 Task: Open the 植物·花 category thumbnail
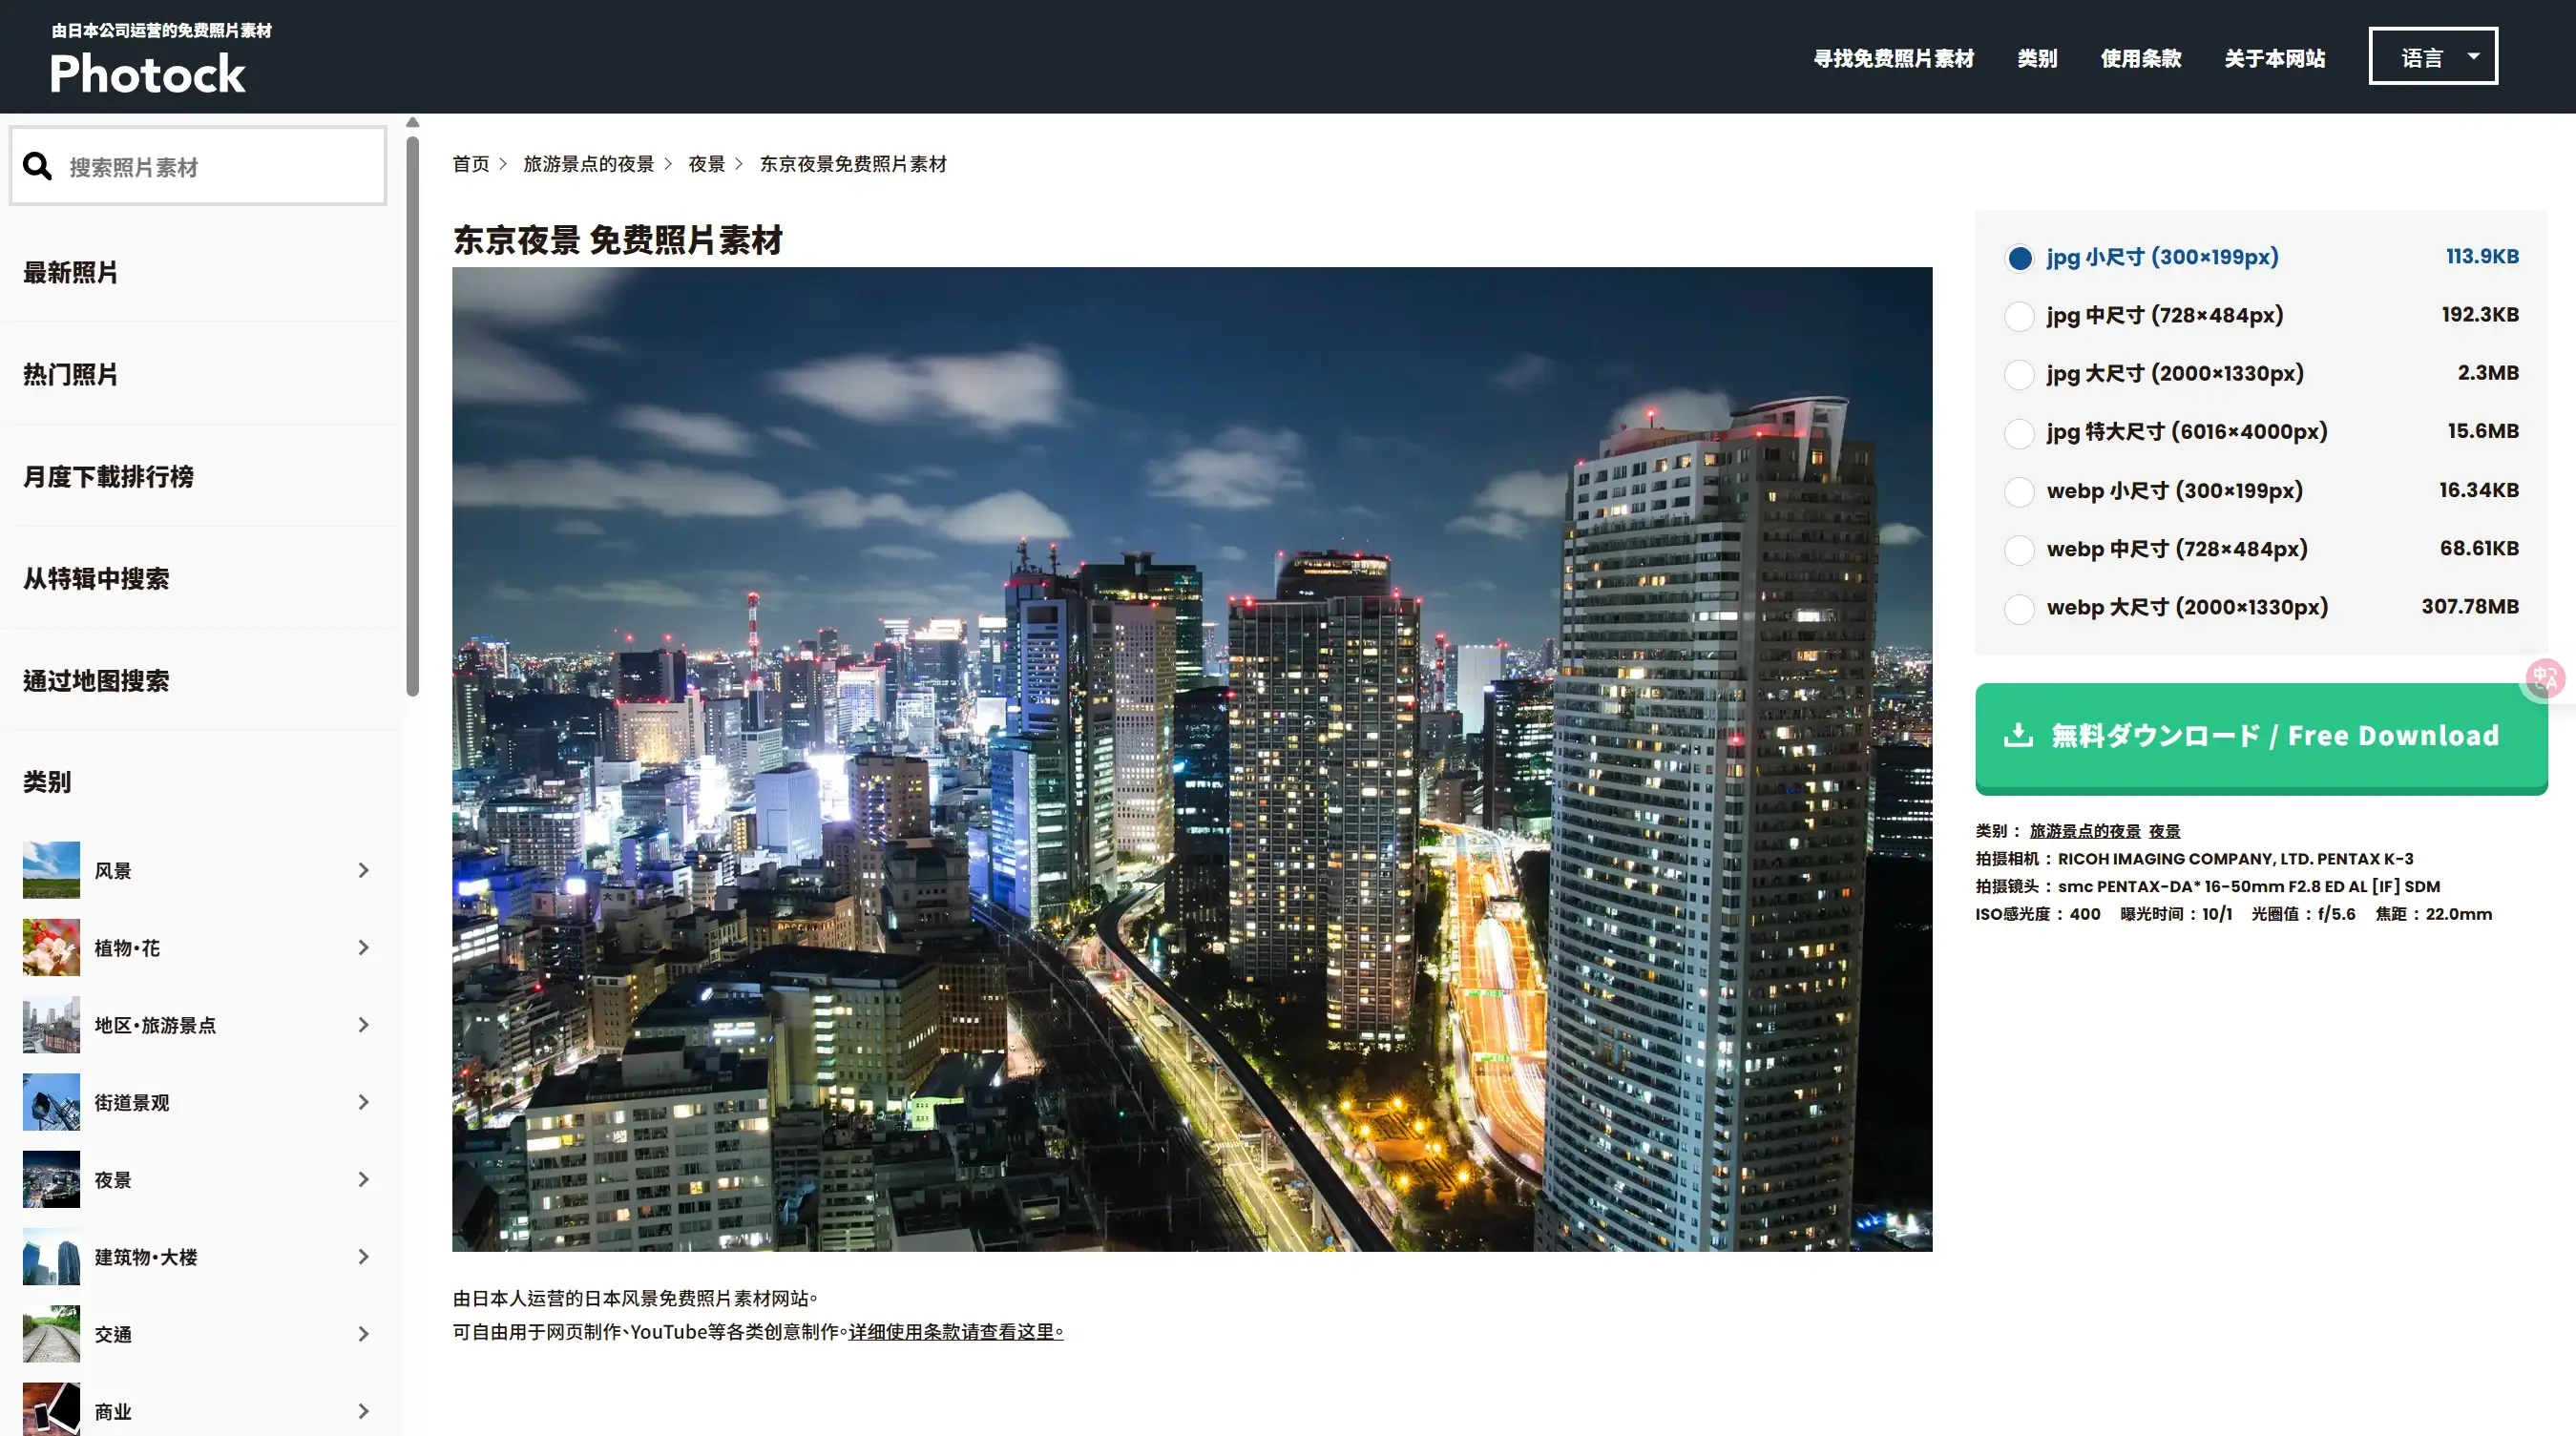point(51,947)
